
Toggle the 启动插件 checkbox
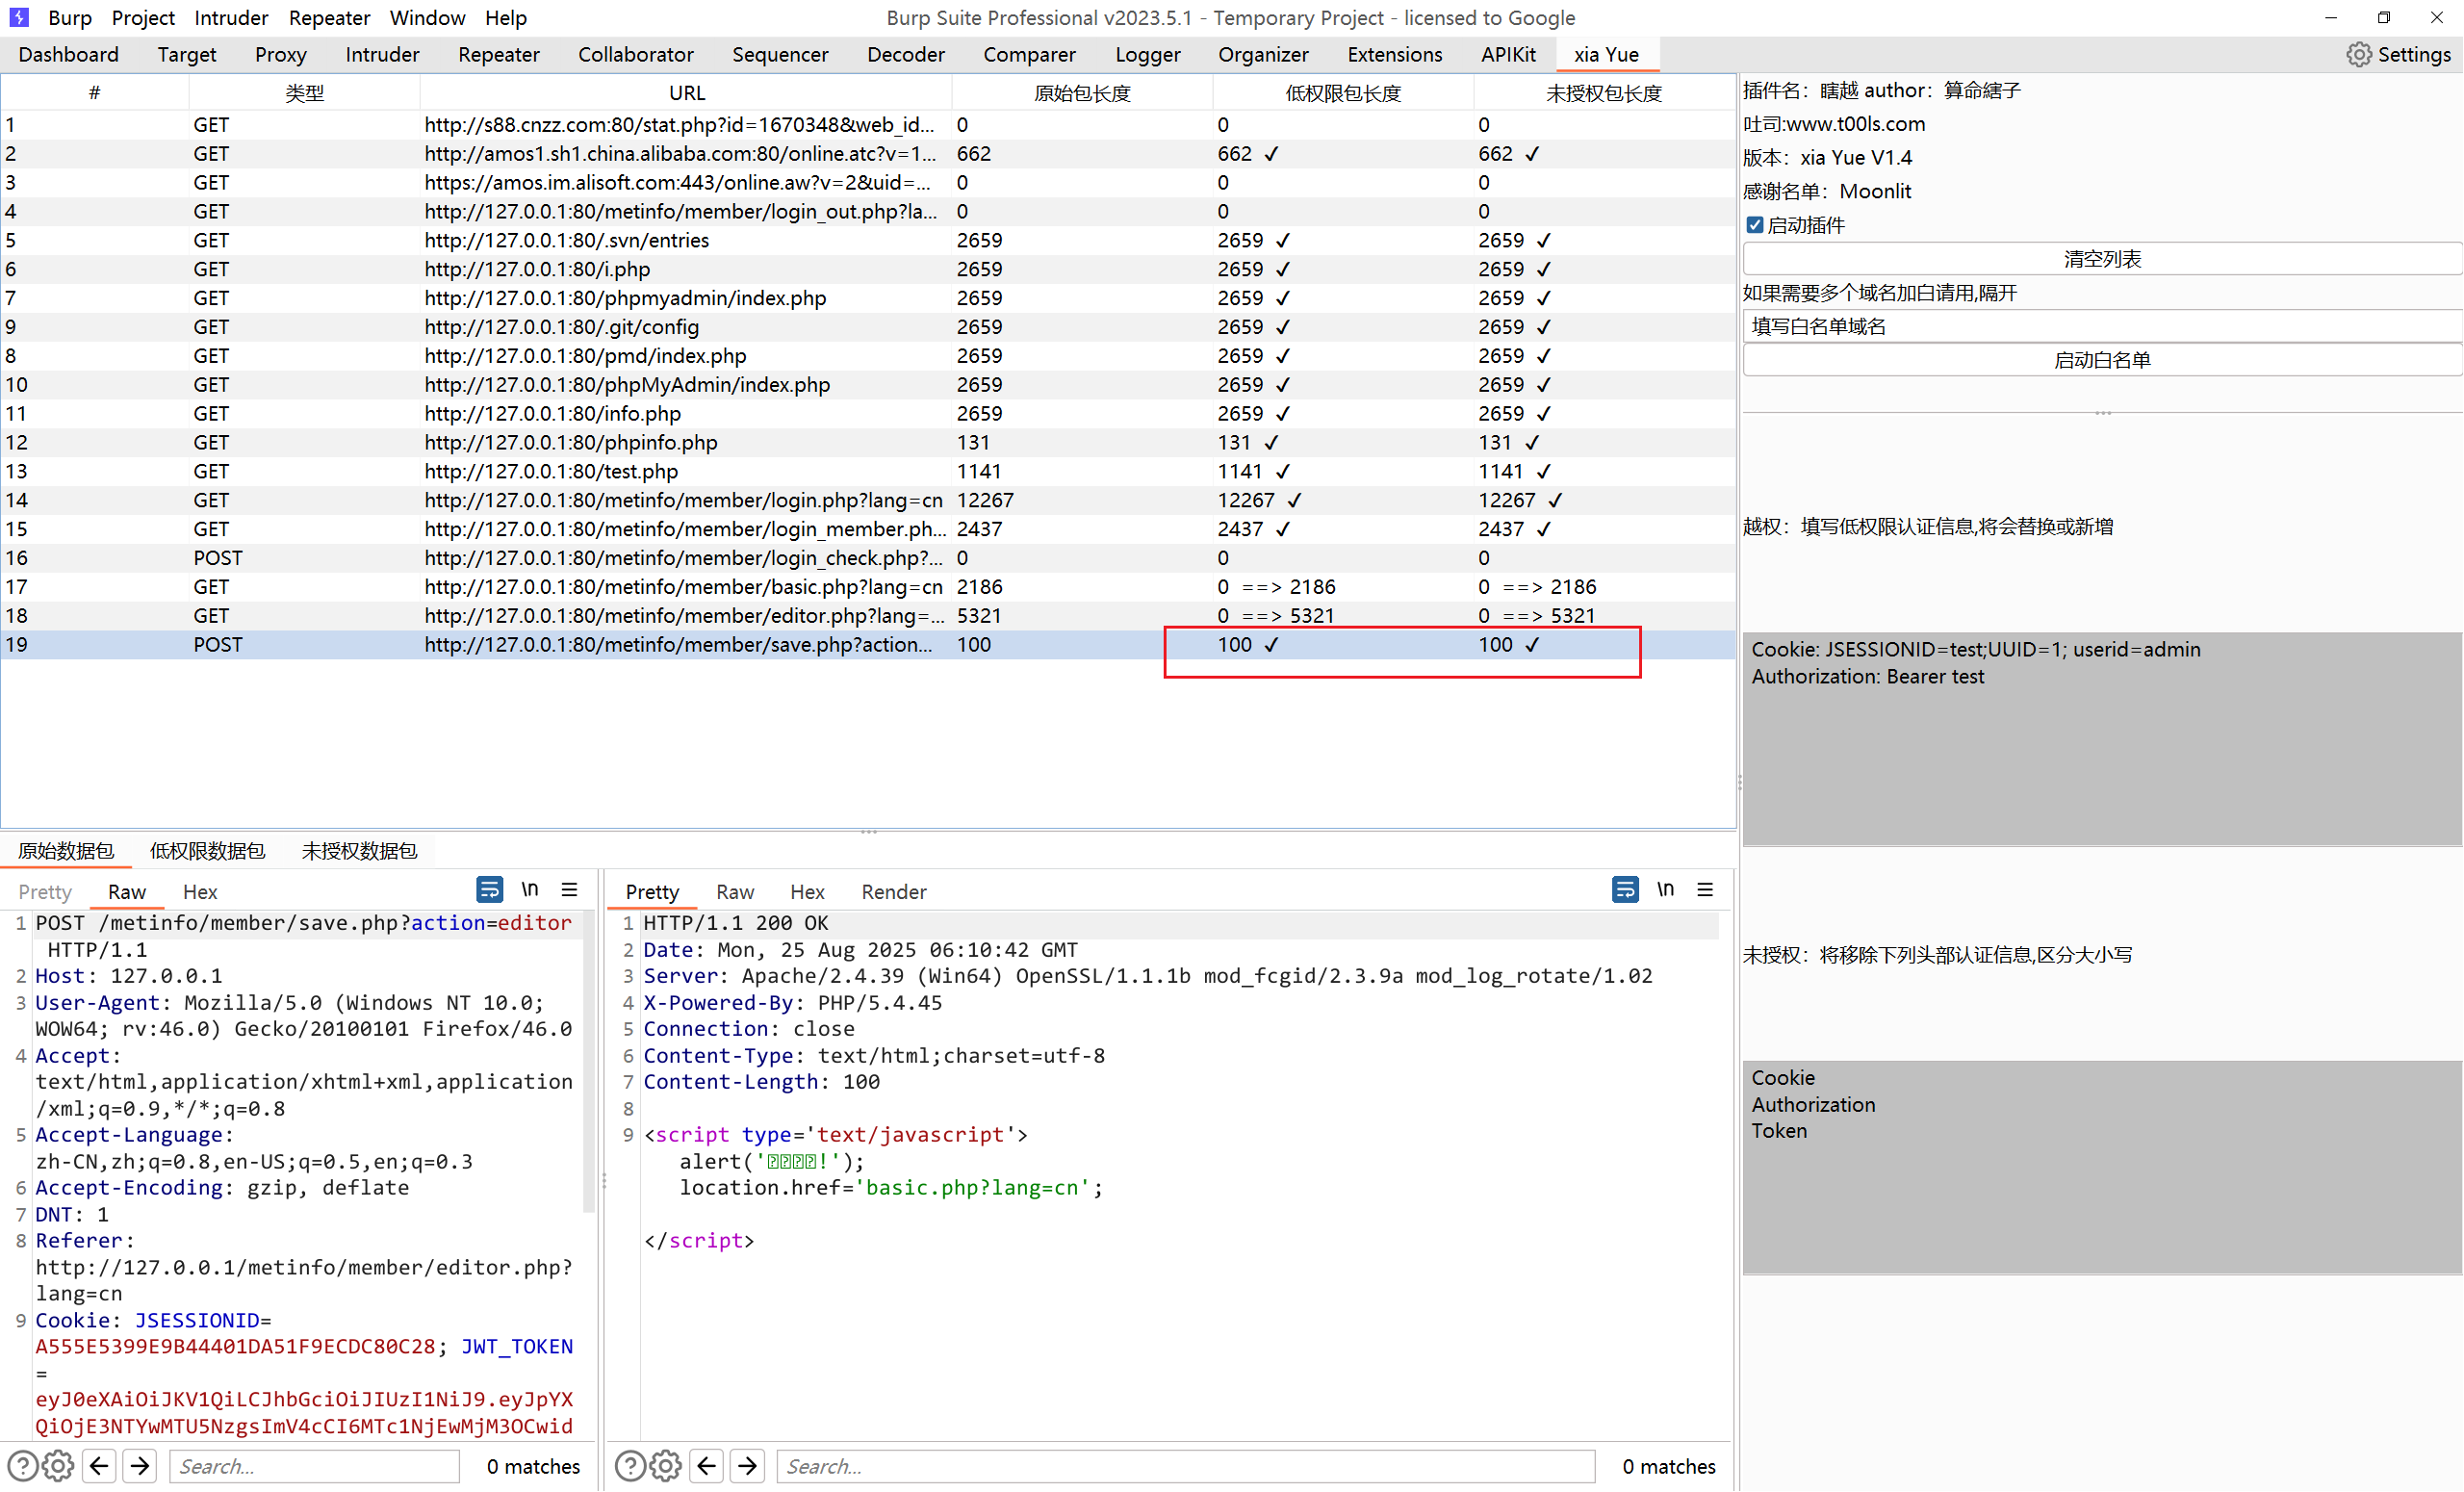coord(1754,225)
